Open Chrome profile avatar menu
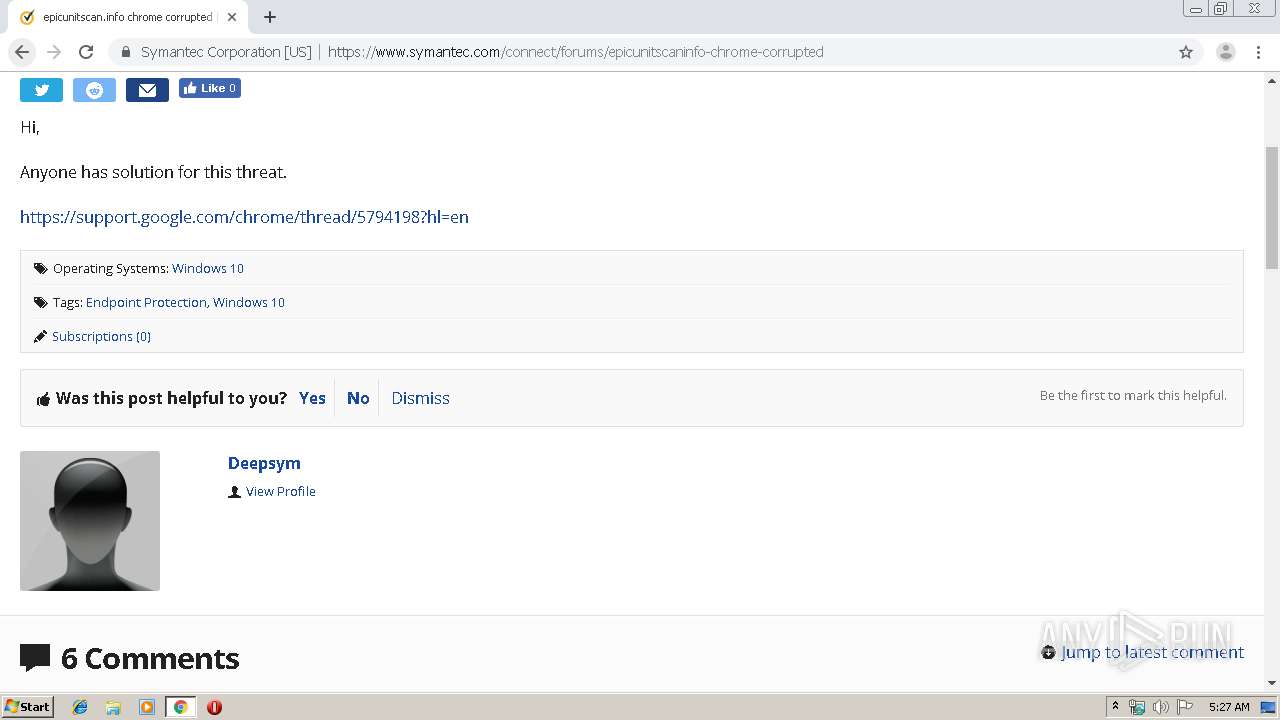 (x=1225, y=52)
